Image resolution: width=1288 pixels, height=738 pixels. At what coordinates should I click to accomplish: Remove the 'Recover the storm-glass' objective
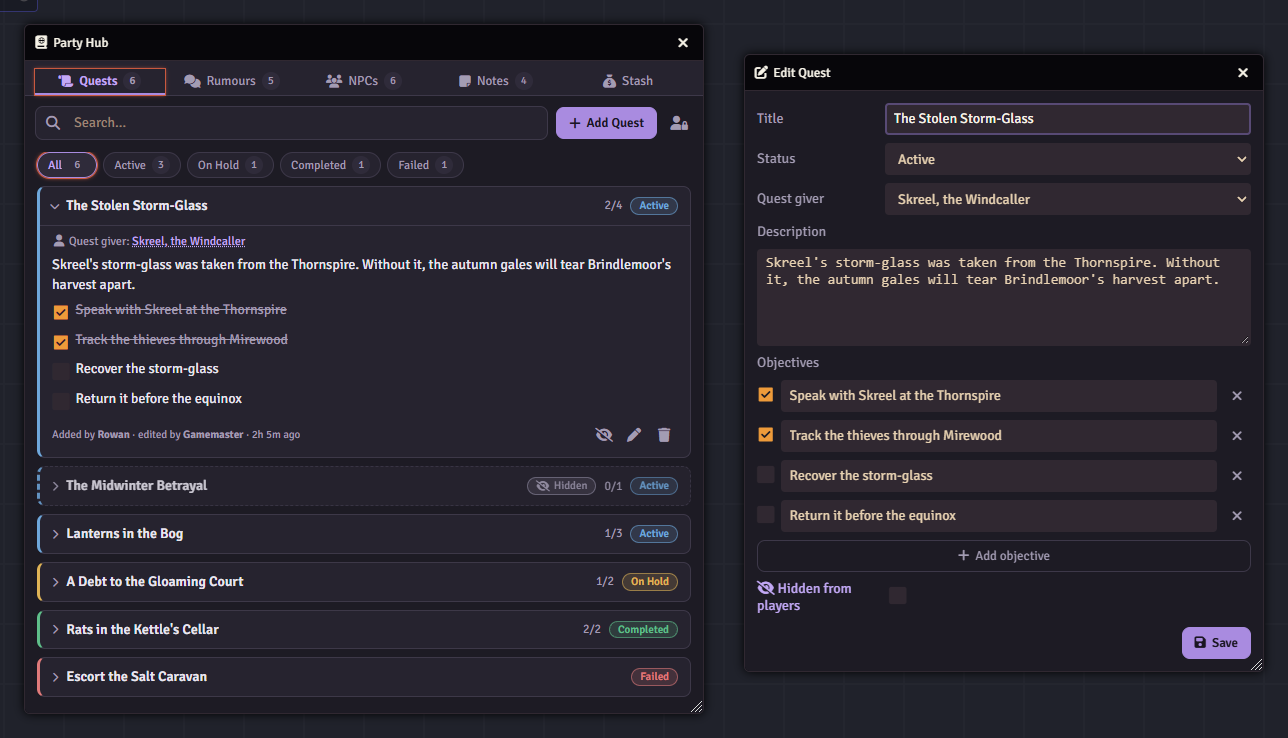click(x=1237, y=476)
